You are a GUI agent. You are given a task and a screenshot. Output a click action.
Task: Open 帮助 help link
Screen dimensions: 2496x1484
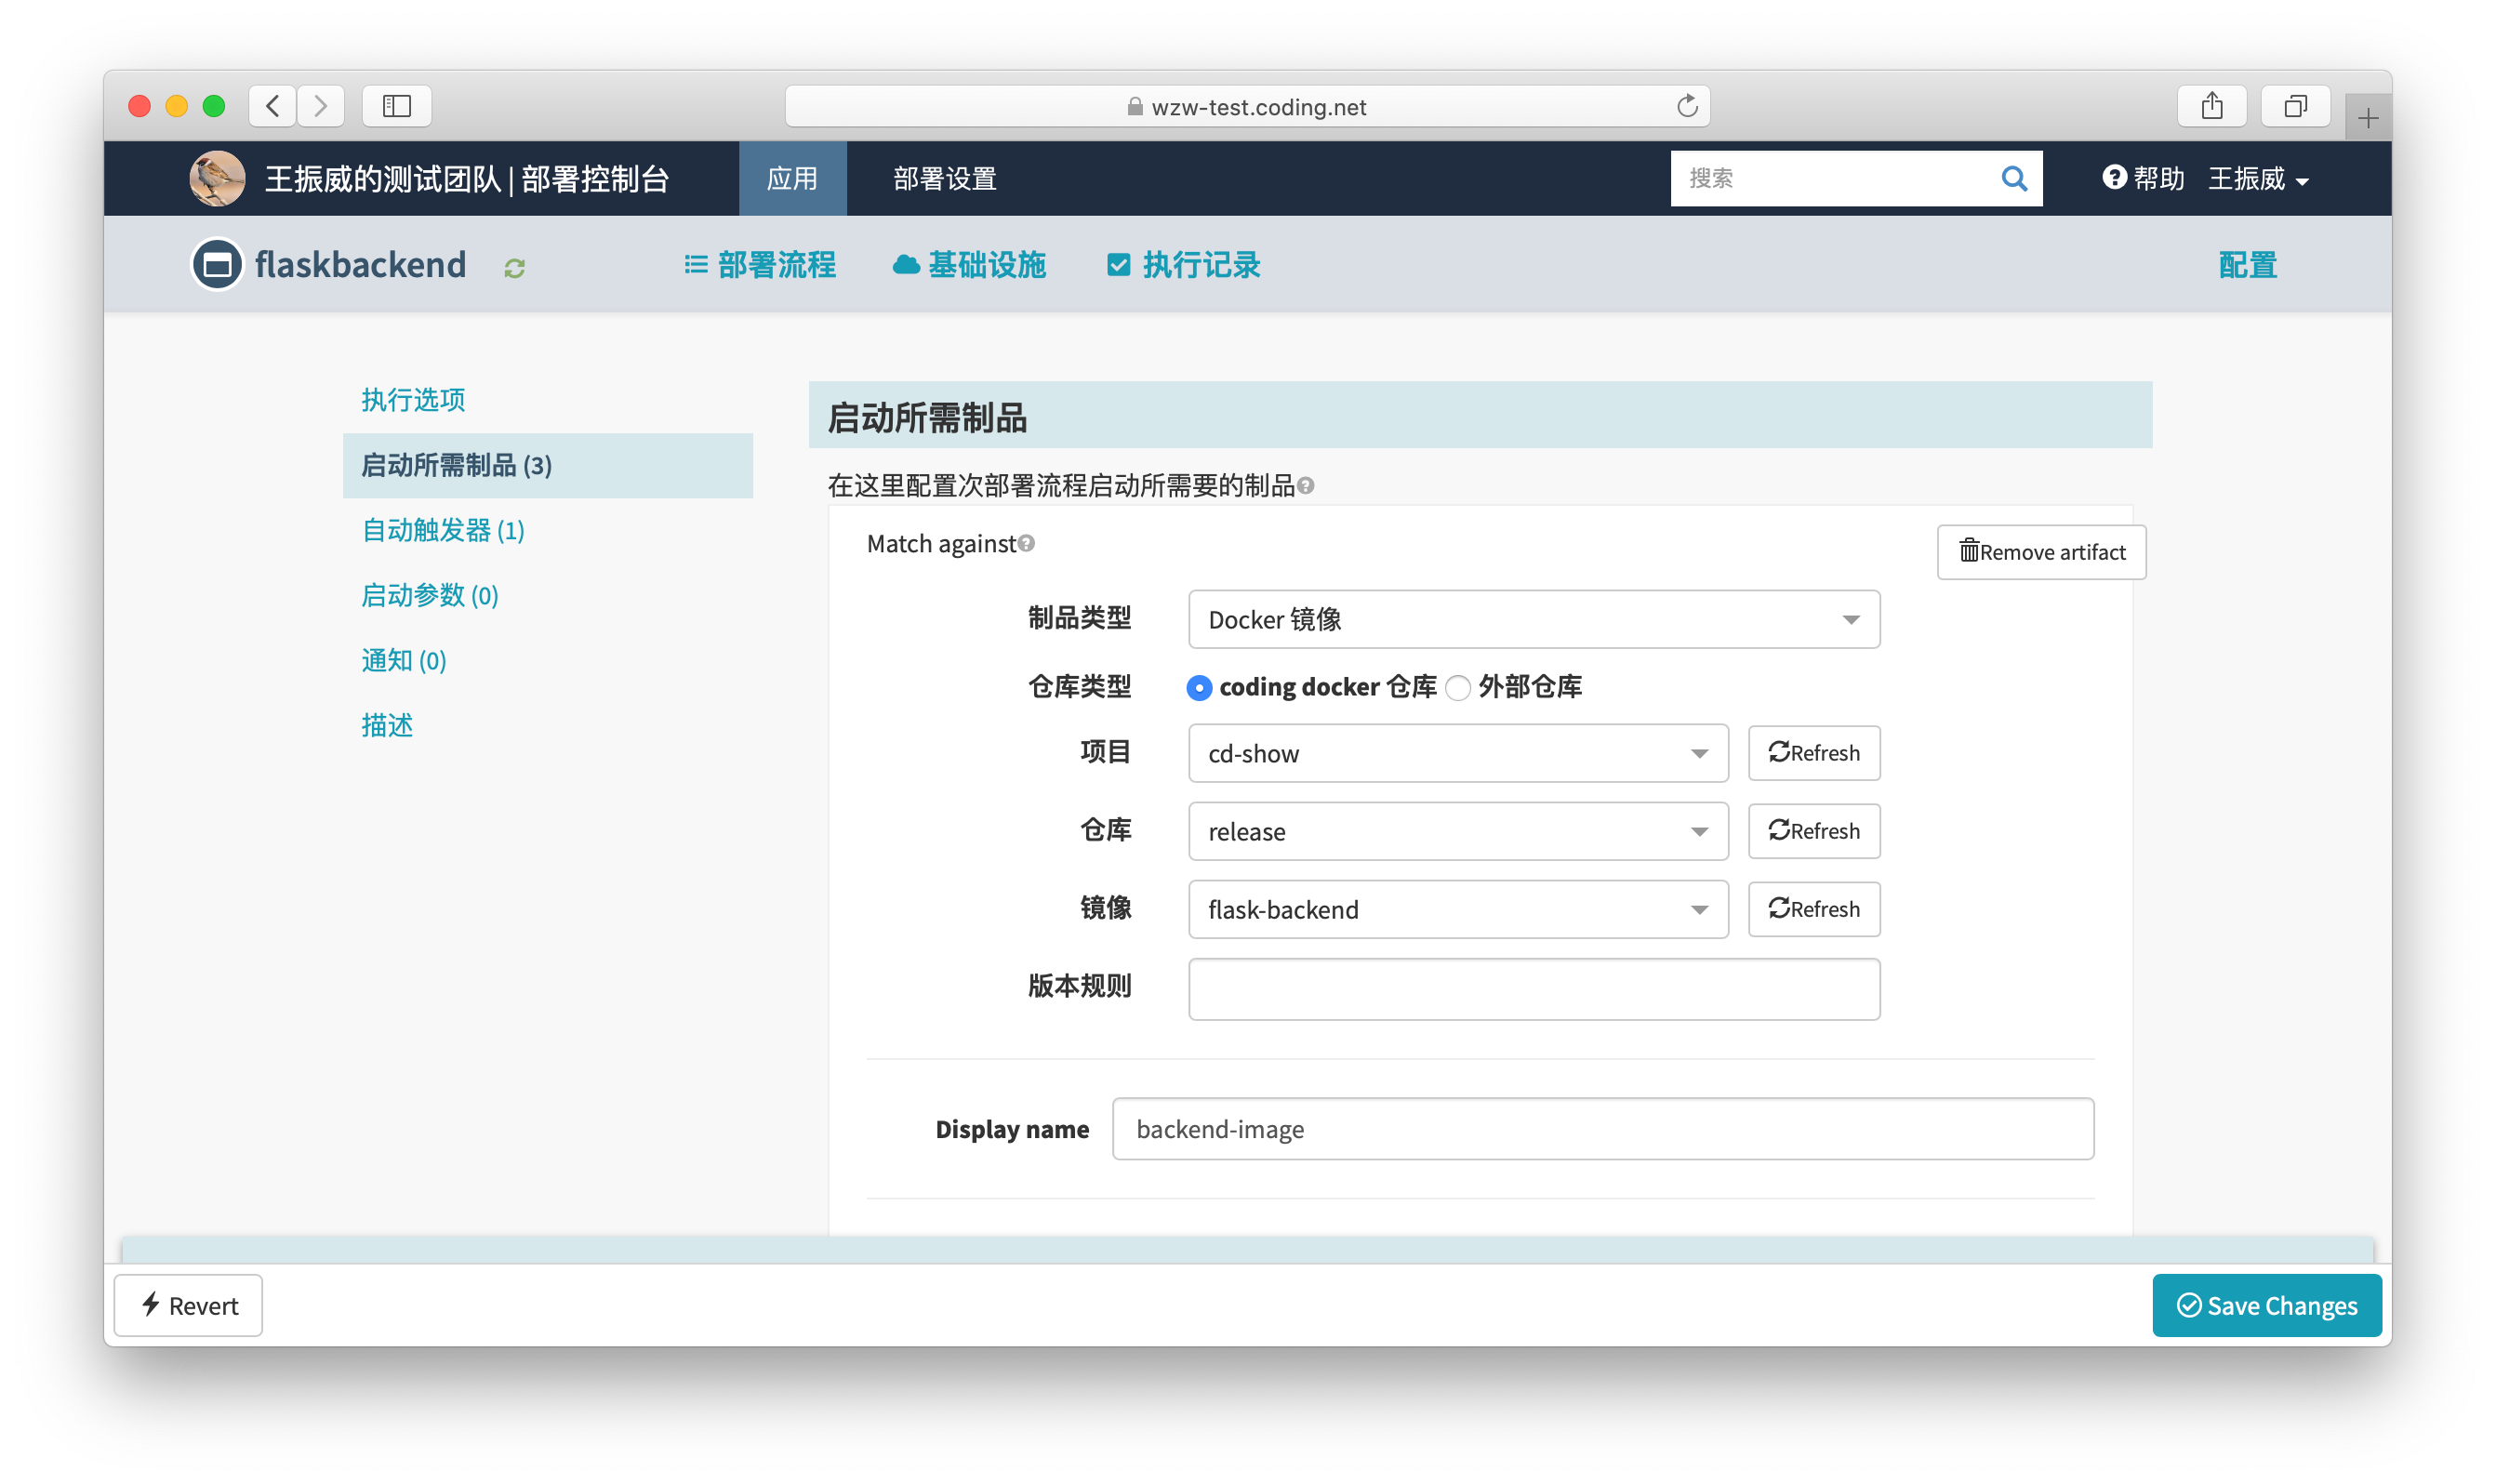pyautogui.click(x=2143, y=179)
